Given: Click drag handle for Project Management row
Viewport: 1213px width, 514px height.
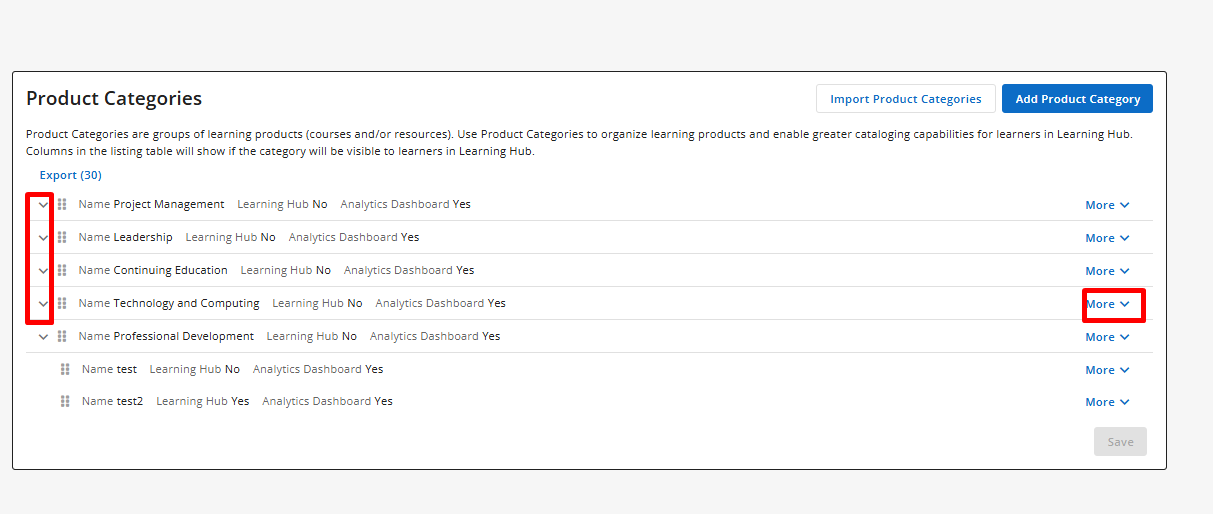Looking at the screenshot, I should click(62, 204).
